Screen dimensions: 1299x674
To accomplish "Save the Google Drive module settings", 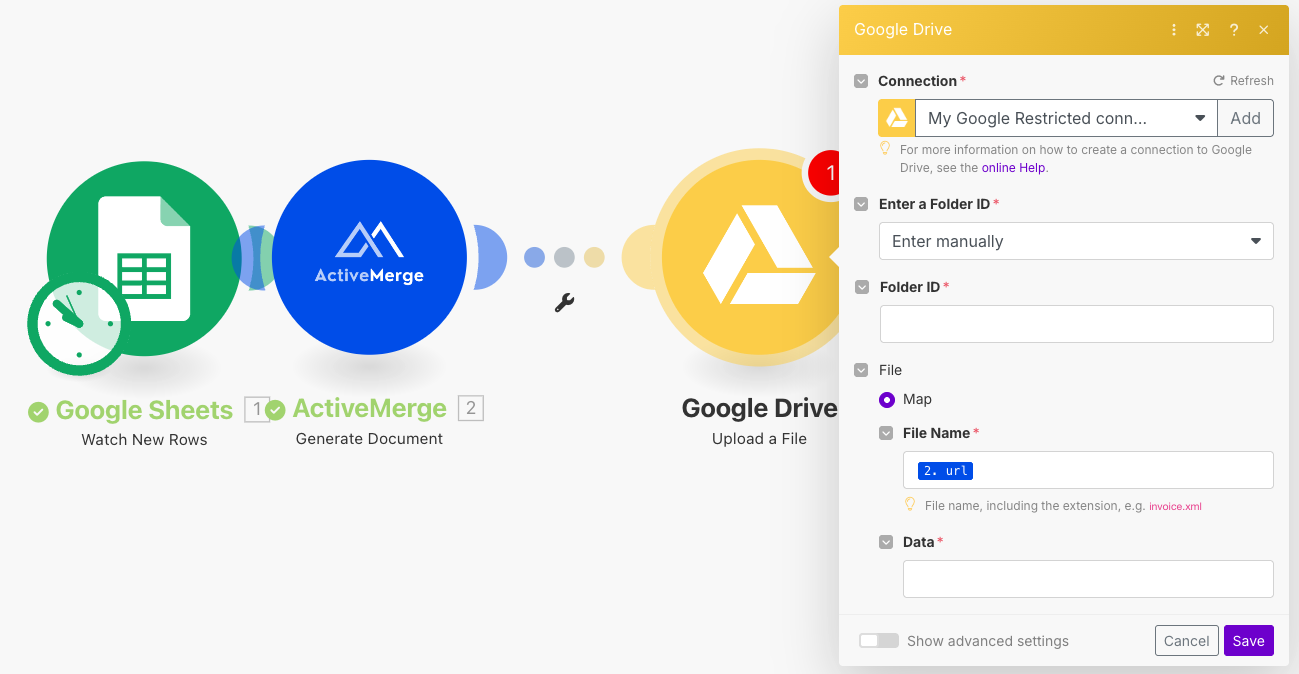I will pos(1248,640).
